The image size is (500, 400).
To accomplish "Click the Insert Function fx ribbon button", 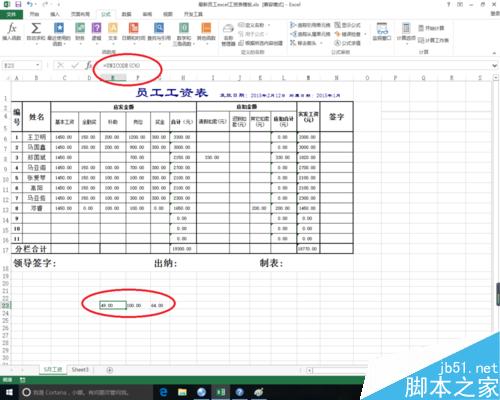I will tap(12, 32).
